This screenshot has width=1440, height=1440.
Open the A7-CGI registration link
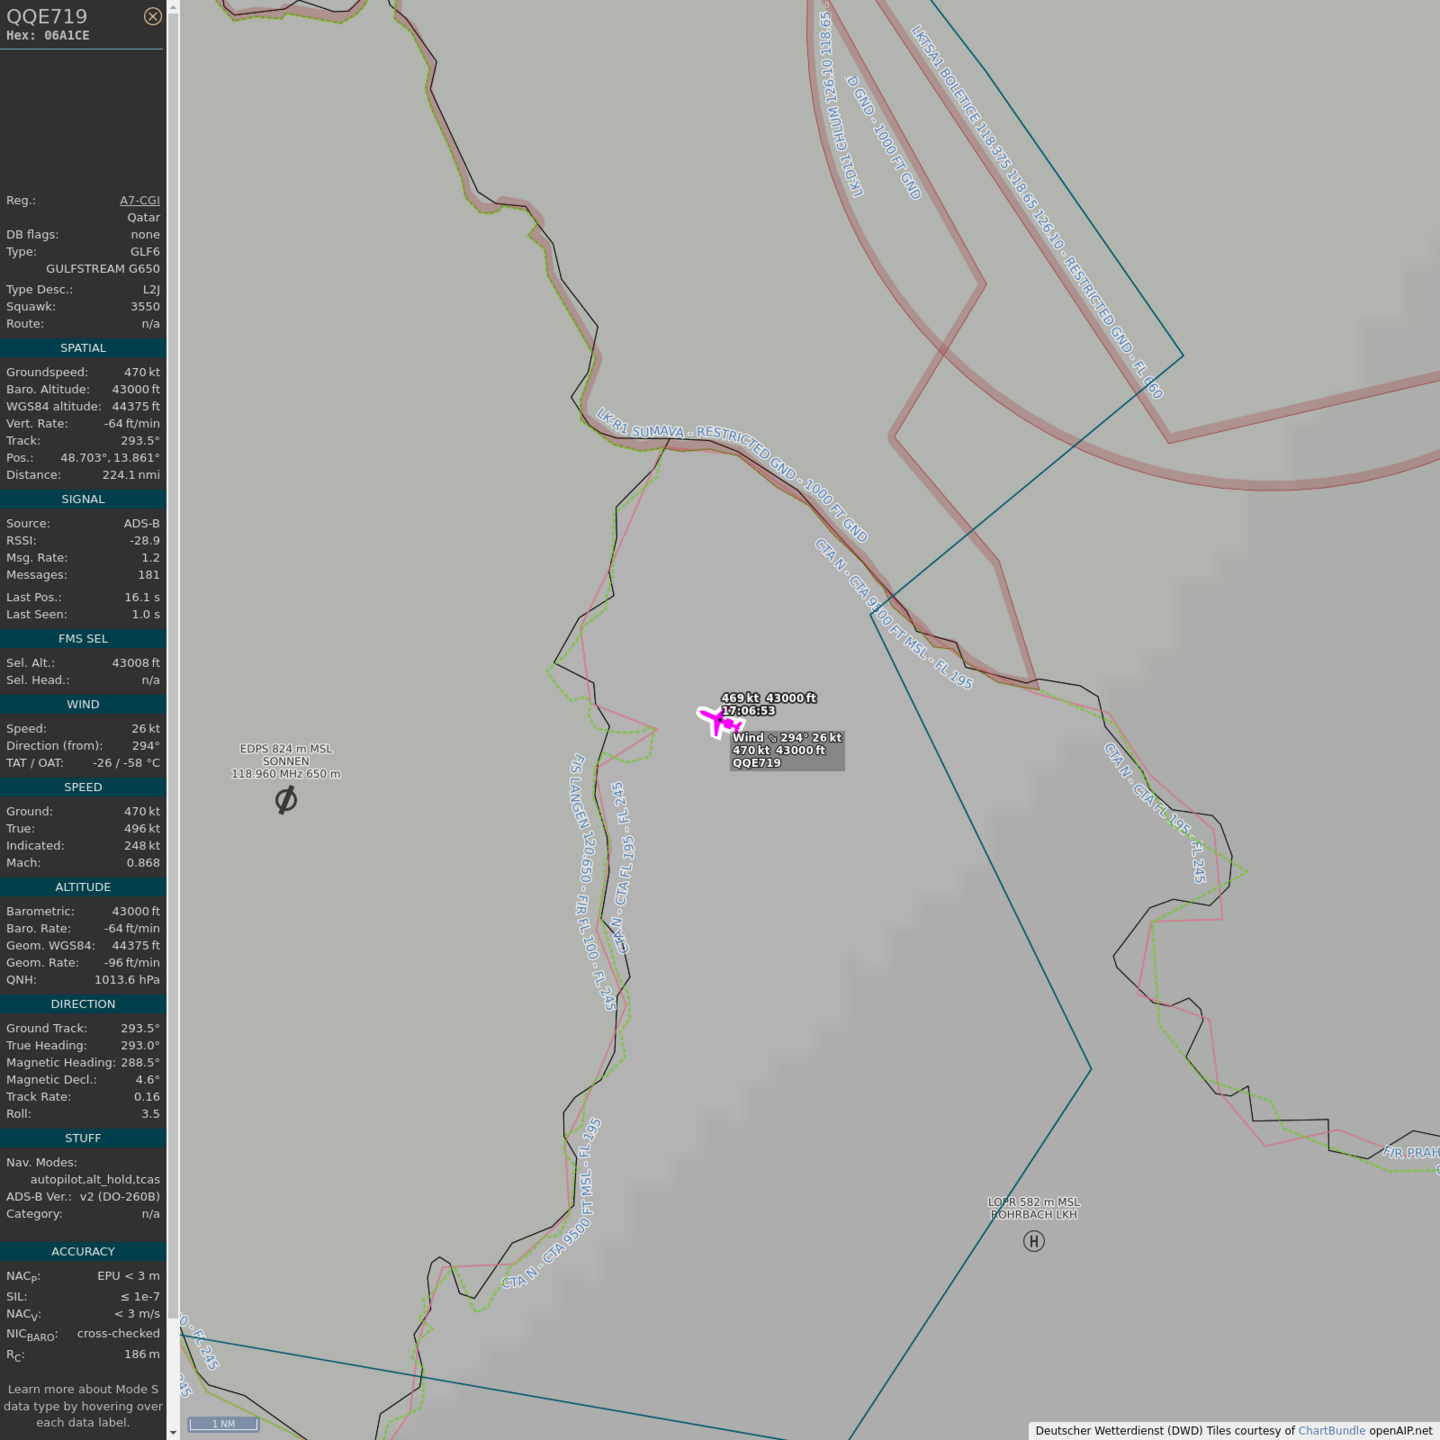pyautogui.click(x=139, y=201)
